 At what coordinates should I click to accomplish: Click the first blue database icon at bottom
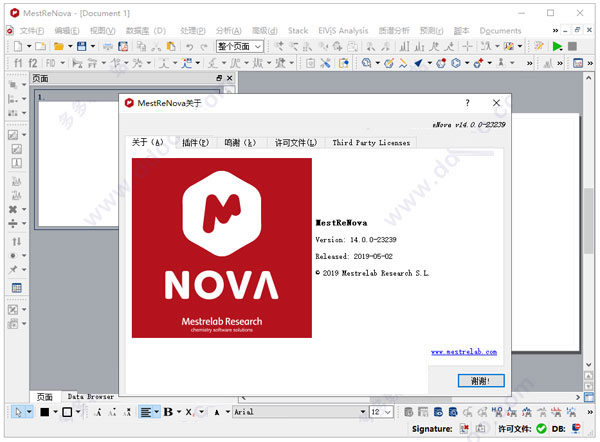click(439, 412)
